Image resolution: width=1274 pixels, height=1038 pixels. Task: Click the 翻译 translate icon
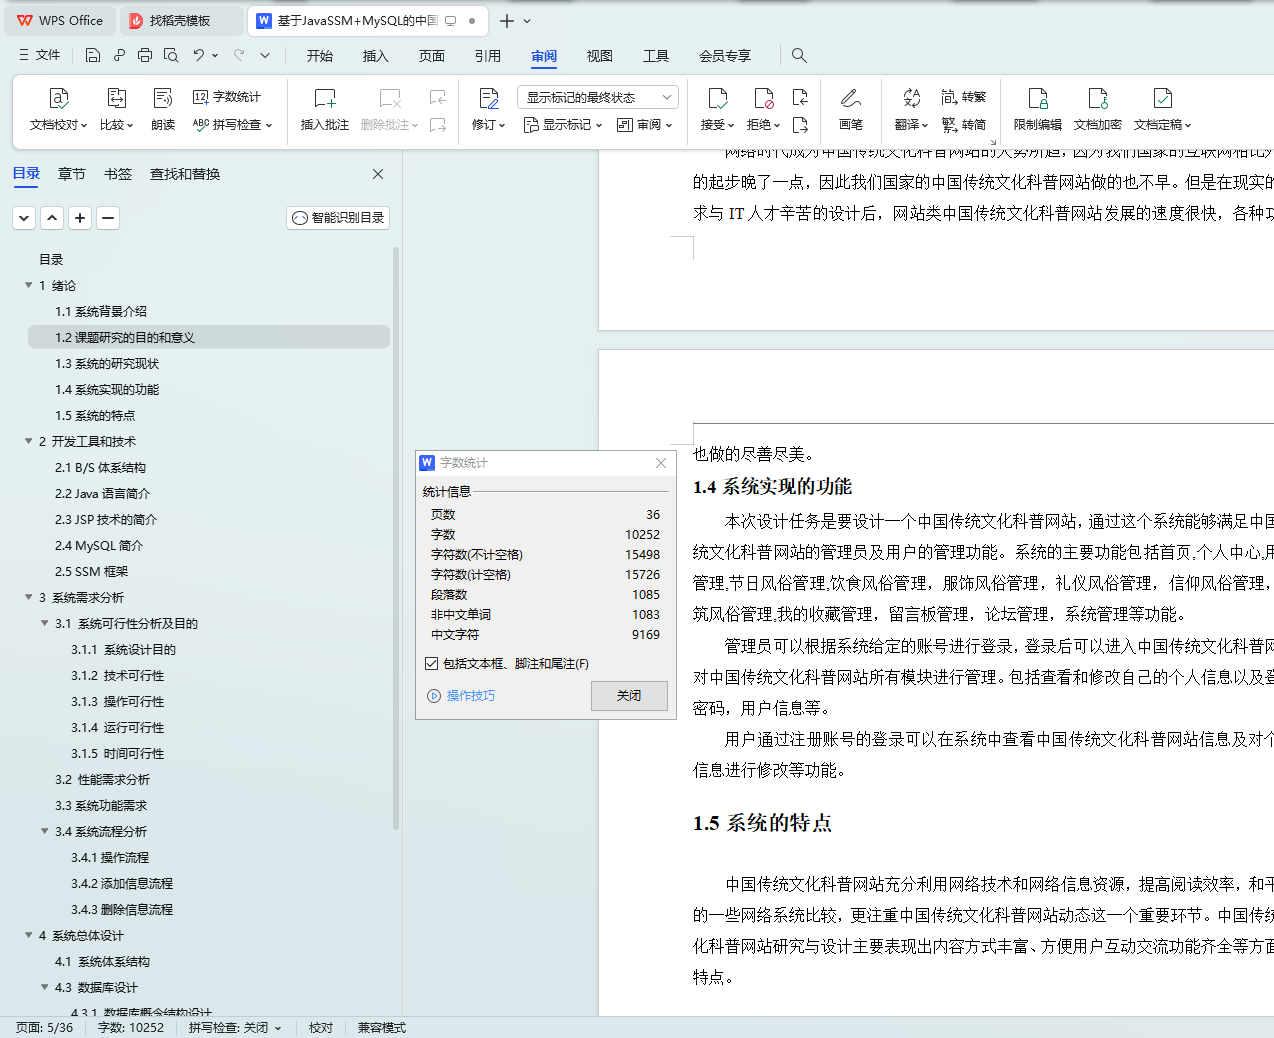click(x=911, y=98)
